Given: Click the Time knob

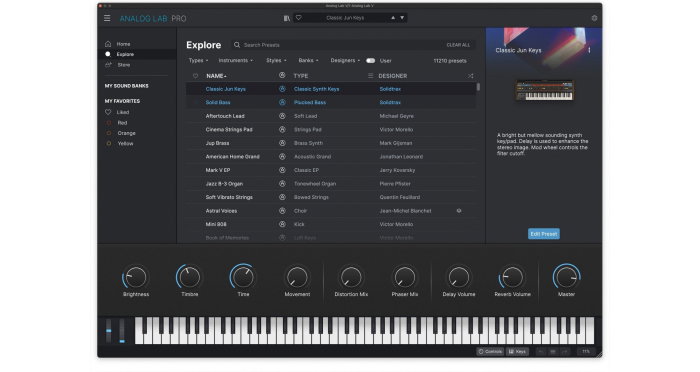Looking at the screenshot, I should pyautogui.click(x=243, y=277).
